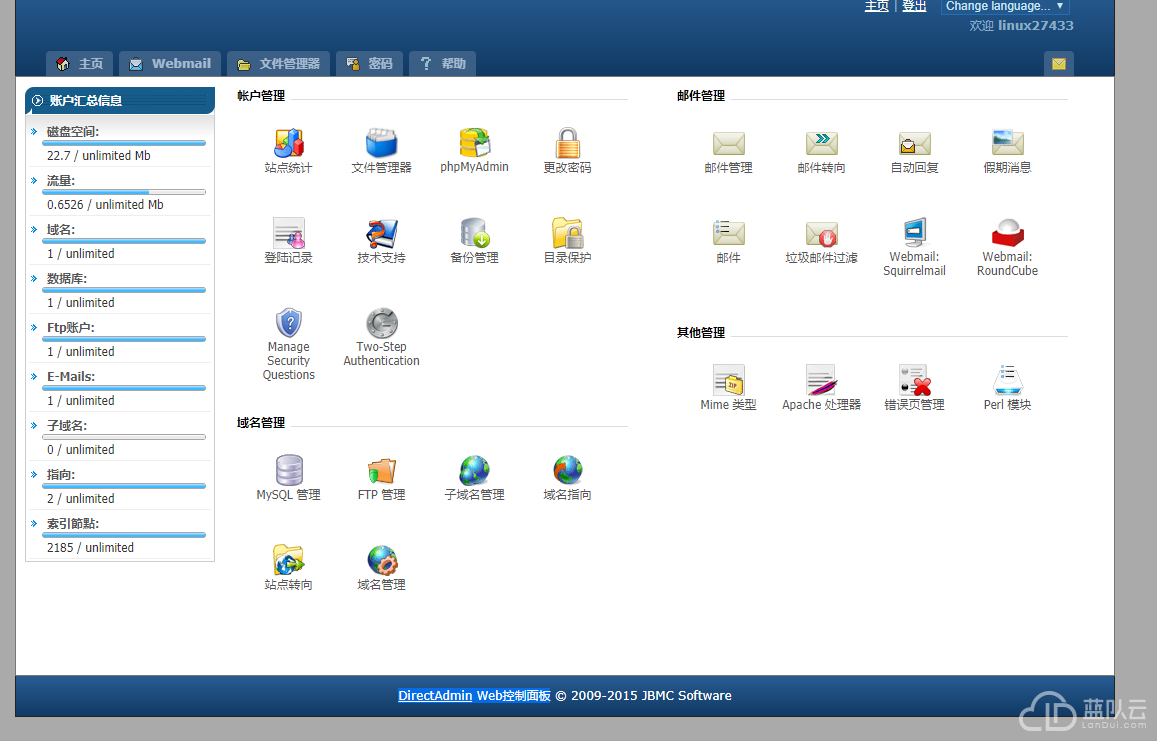Open the message envelope button in navbar
Image resolution: width=1157 pixels, height=741 pixels.
pyautogui.click(x=1058, y=64)
